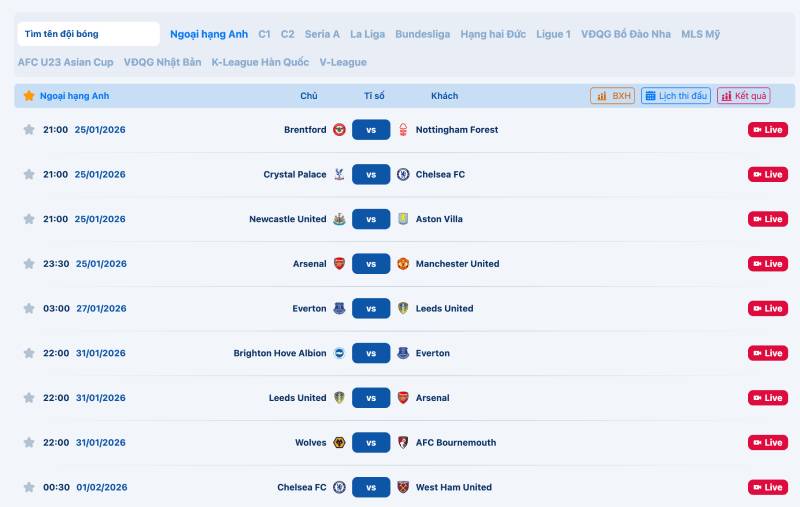Image resolution: width=800 pixels, height=507 pixels.
Task: Watch Live for Crystal Palace vs Chelsea
Action: (768, 174)
